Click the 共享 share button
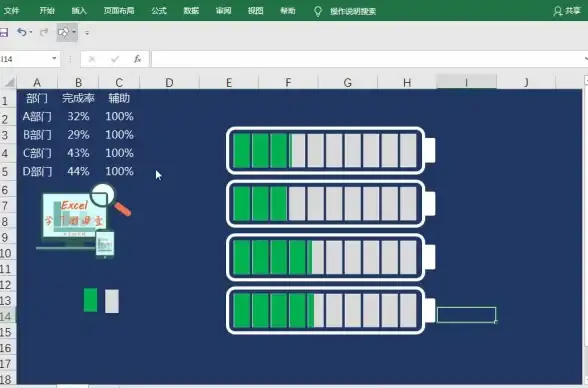 567,11
